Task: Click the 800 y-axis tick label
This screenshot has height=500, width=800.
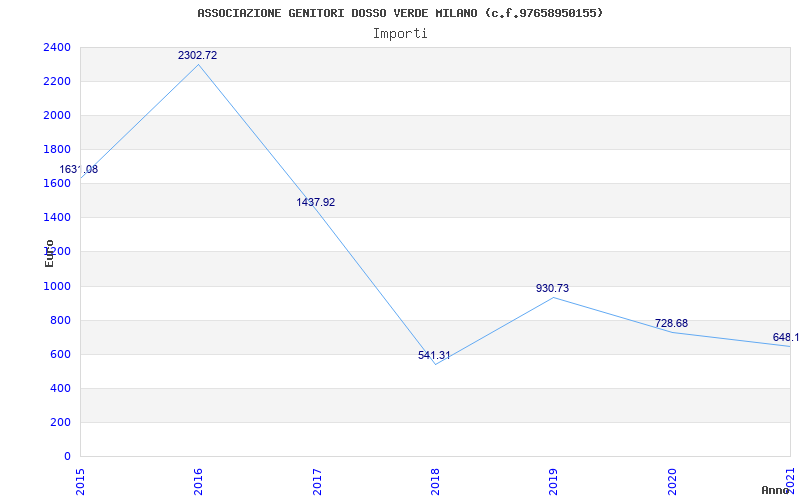Action: 61,320
